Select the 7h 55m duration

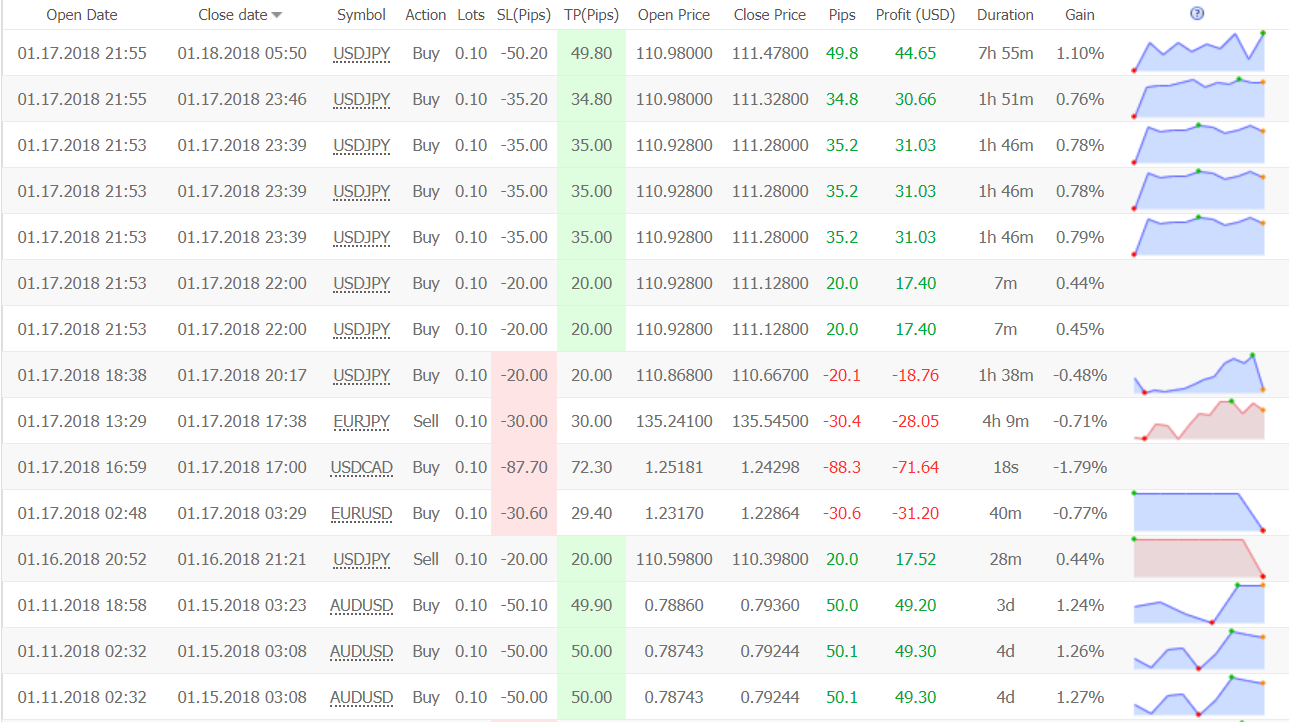click(x=1006, y=54)
